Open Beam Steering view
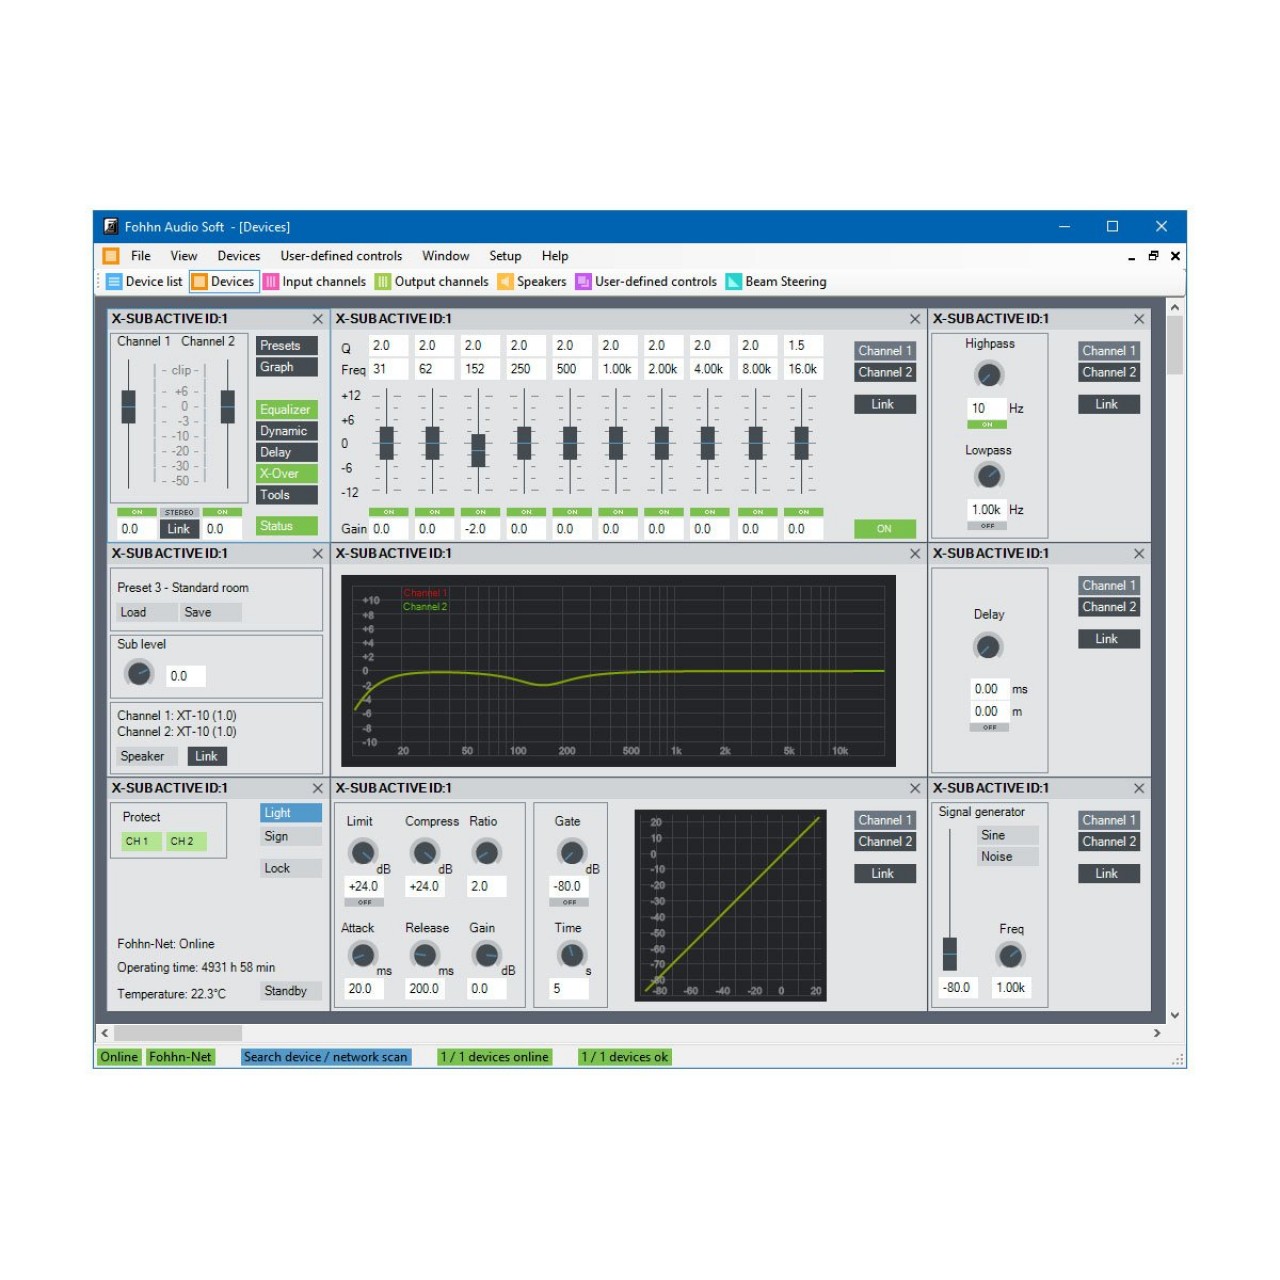This screenshot has width=1280, height=1280. (776, 282)
